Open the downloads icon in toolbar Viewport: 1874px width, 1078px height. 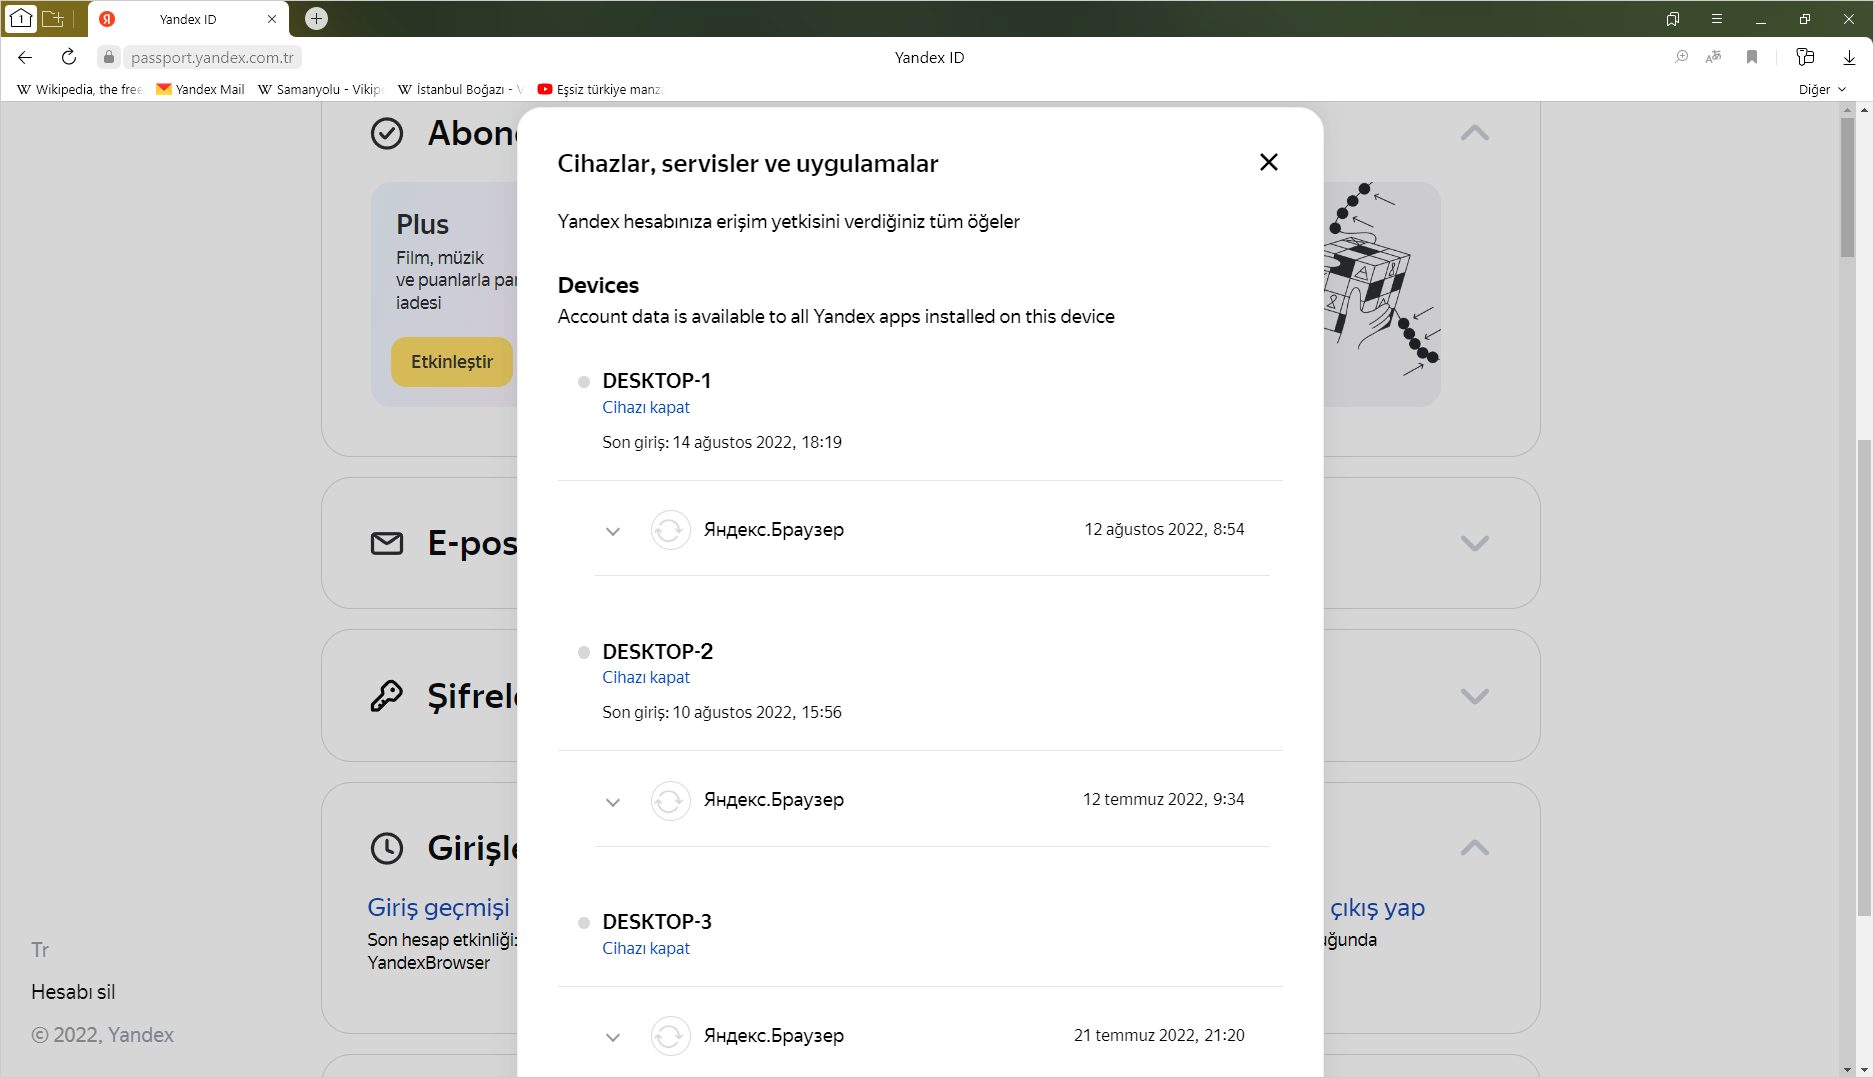tap(1849, 57)
